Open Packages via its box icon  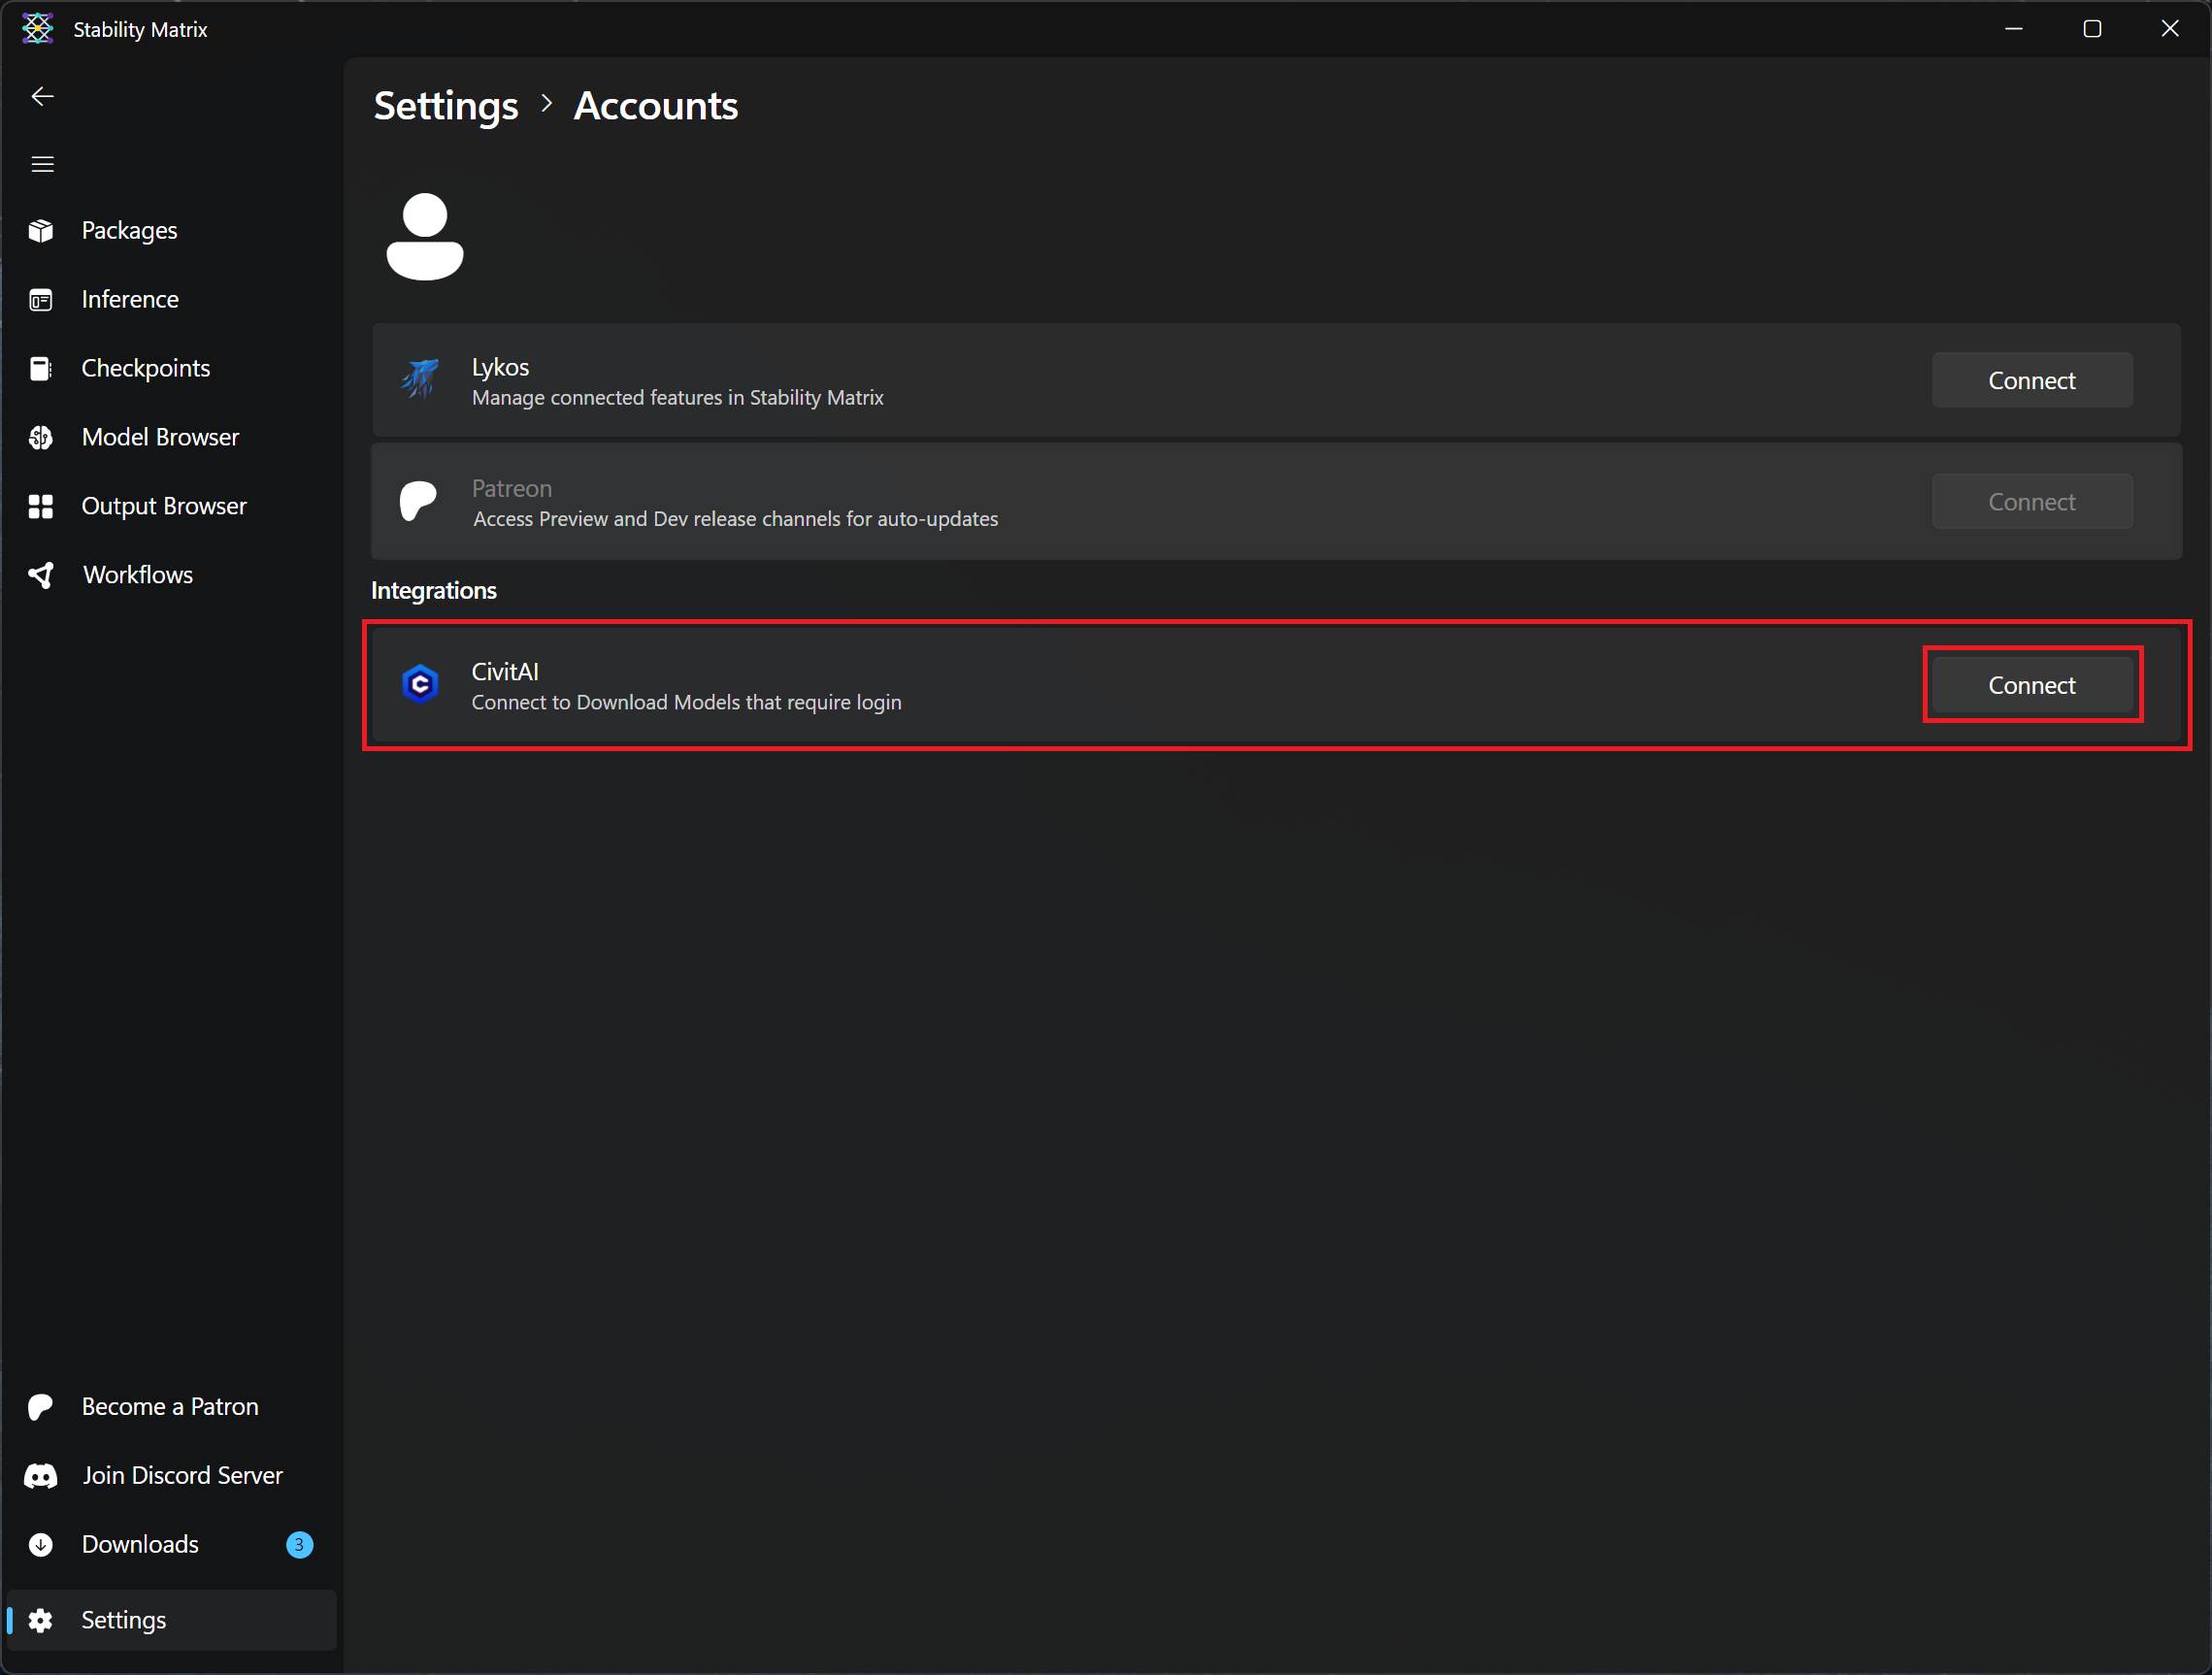coord(41,231)
